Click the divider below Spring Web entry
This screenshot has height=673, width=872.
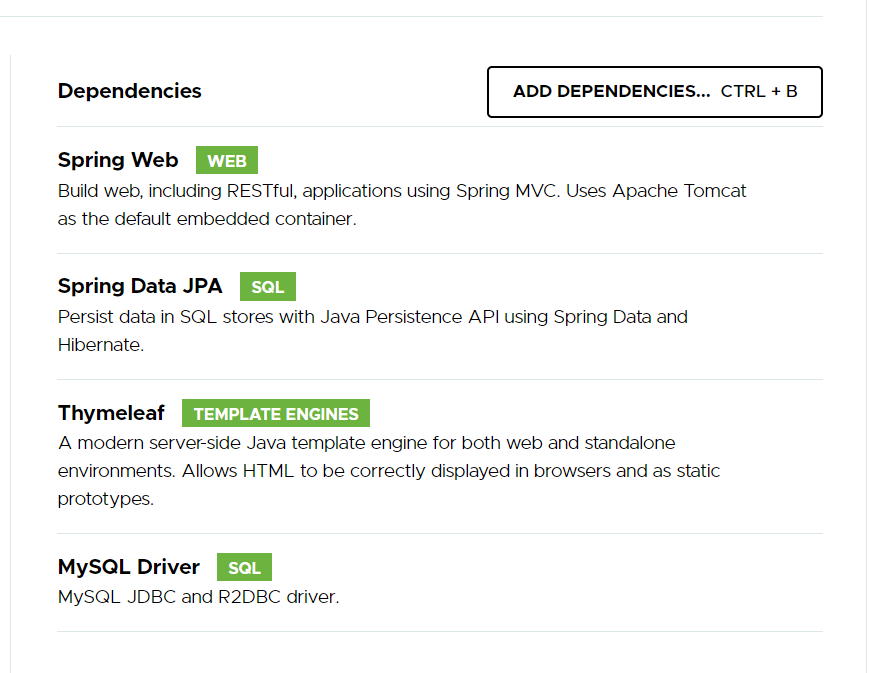tap(440, 251)
